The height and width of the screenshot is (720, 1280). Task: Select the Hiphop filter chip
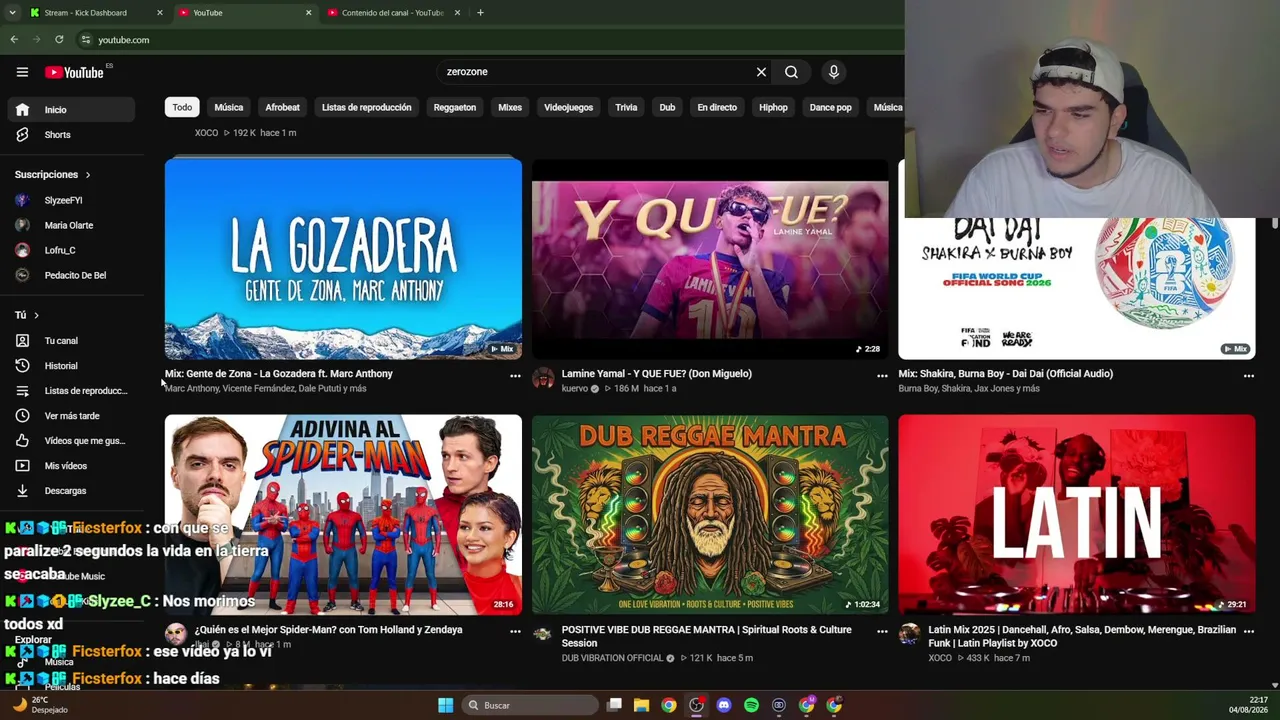(773, 107)
